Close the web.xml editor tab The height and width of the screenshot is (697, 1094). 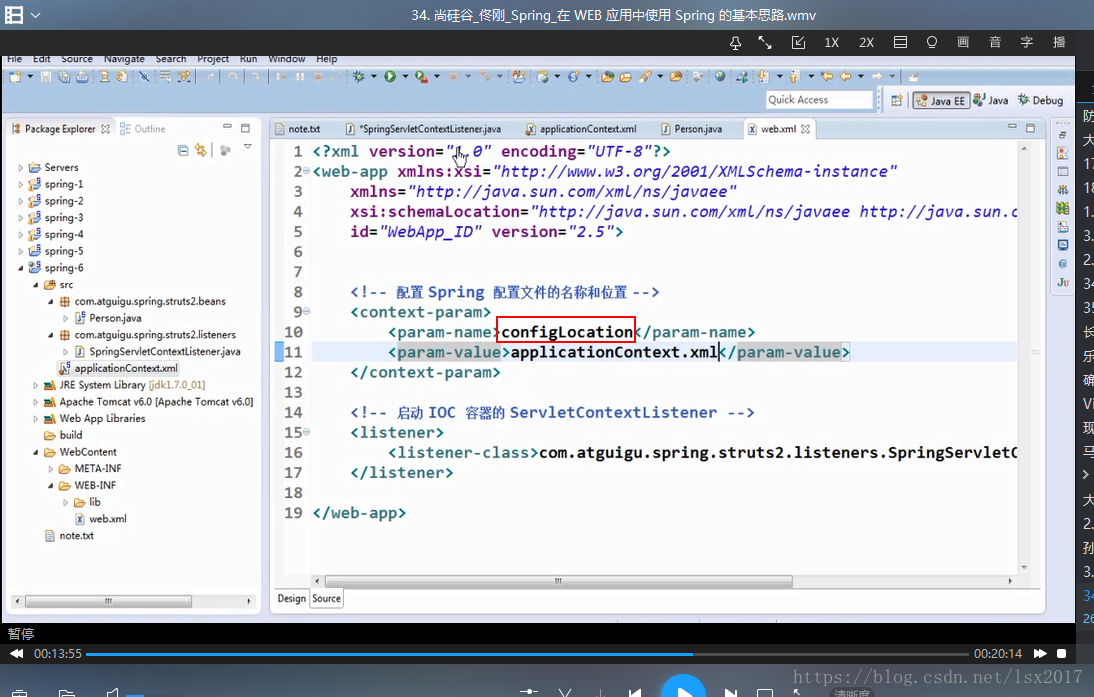click(x=806, y=129)
